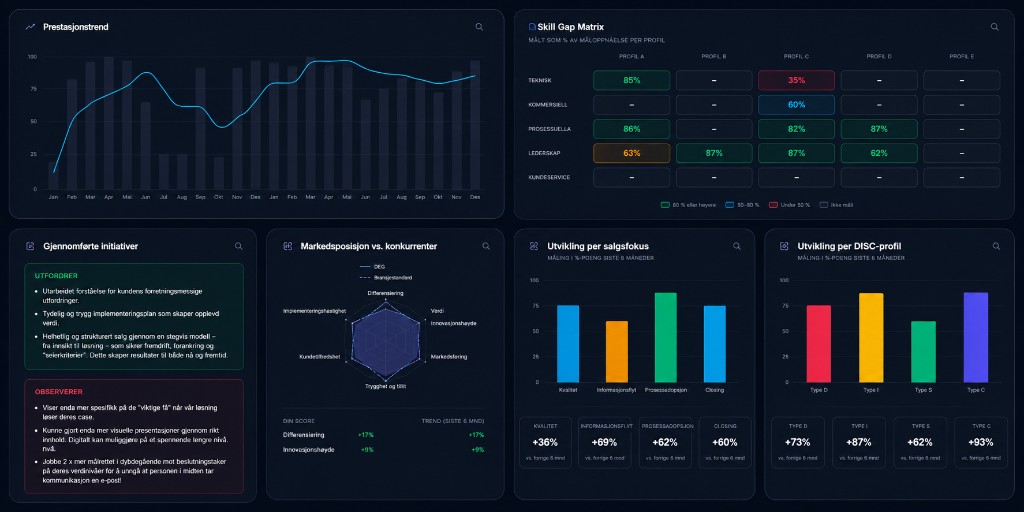Image resolution: width=1024 pixels, height=512 pixels.
Task: Click the icon beside the Utvikling per salgsfokus title
Action: (534, 246)
